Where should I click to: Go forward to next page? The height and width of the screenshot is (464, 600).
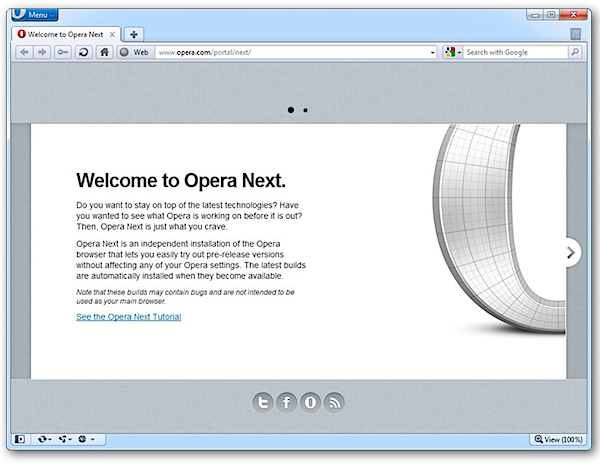coord(42,52)
